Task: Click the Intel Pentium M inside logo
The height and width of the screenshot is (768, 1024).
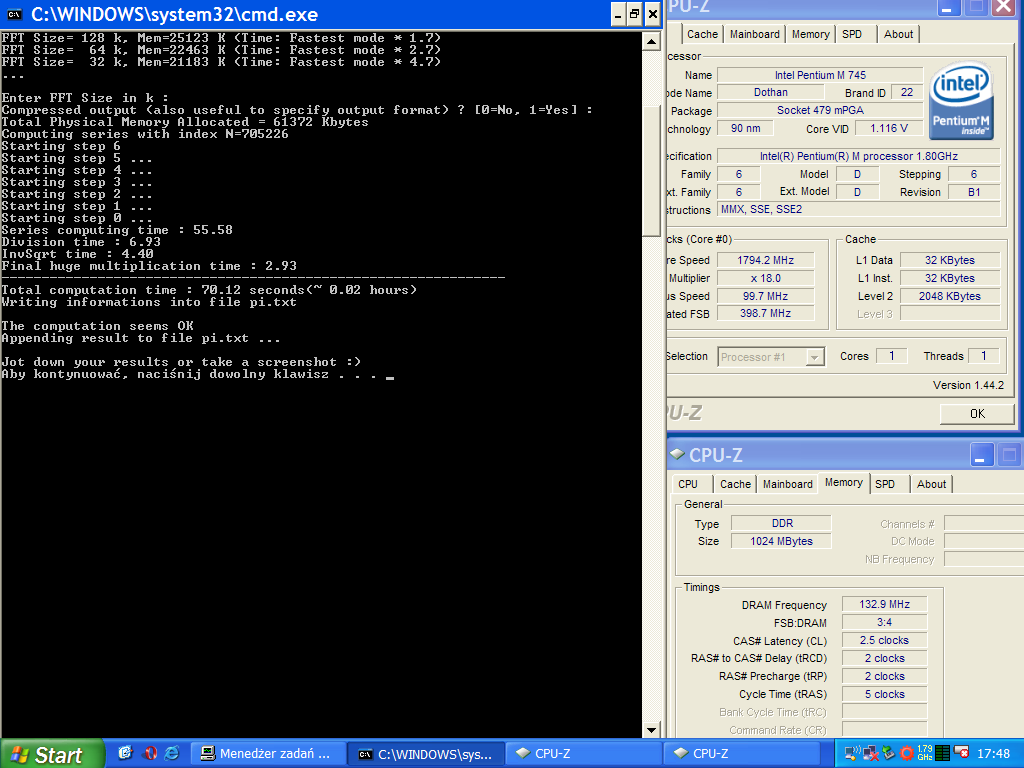Action: coord(961,100)
